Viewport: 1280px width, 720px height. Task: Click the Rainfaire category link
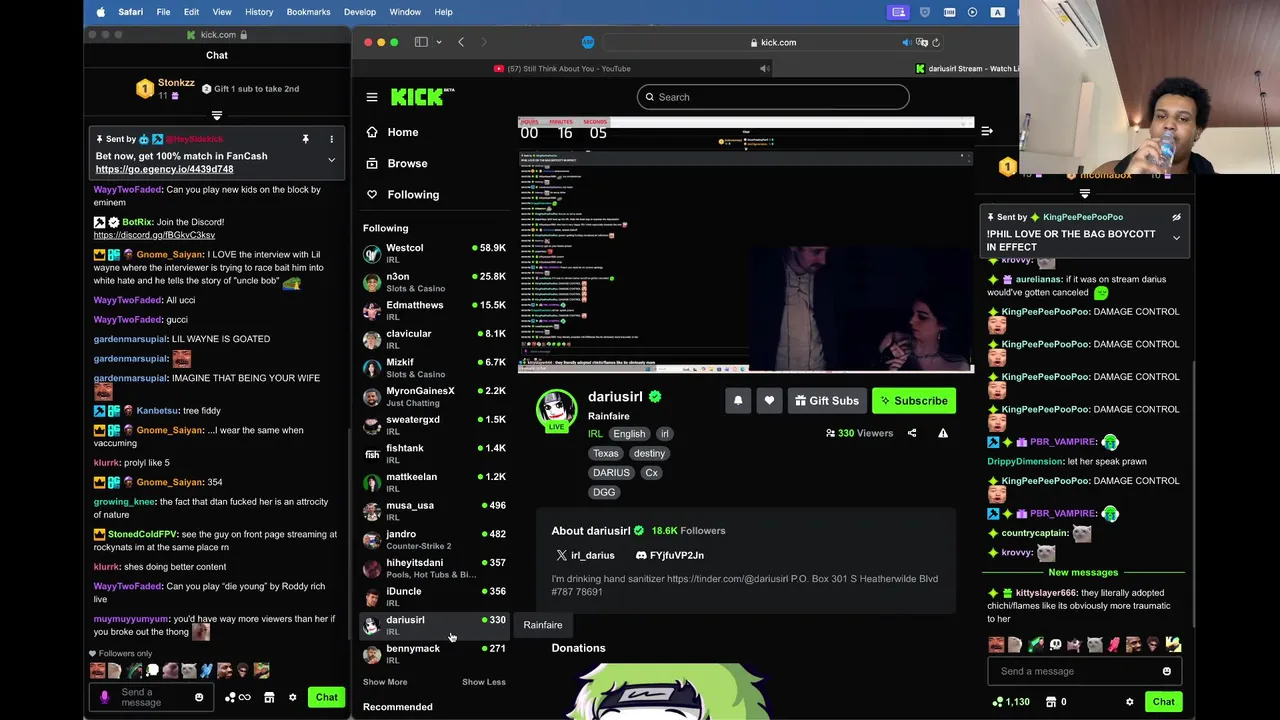point(609,416)
